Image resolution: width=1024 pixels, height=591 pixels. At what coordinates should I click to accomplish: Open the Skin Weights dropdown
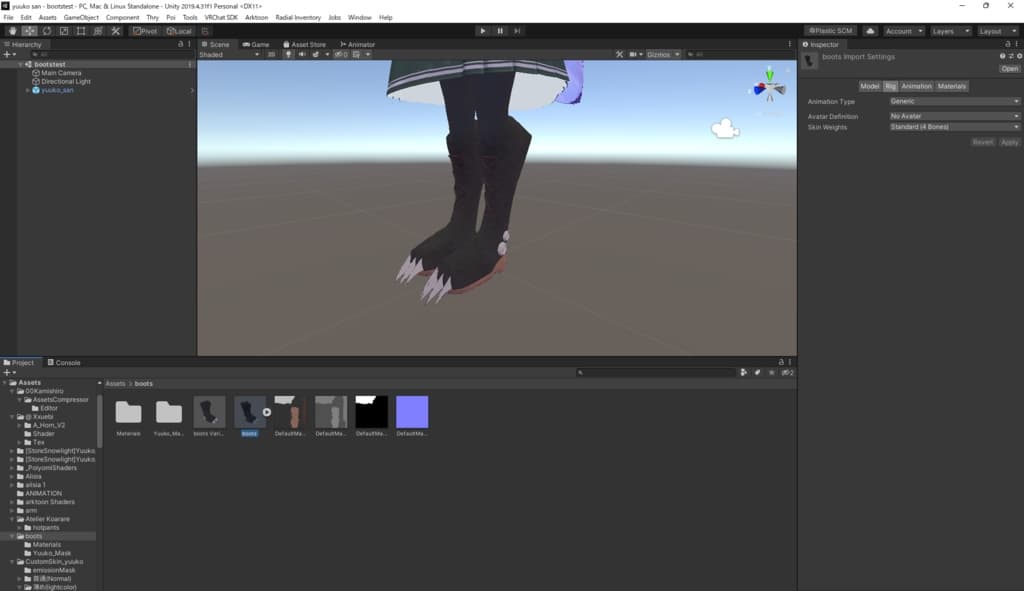point(954,127)
